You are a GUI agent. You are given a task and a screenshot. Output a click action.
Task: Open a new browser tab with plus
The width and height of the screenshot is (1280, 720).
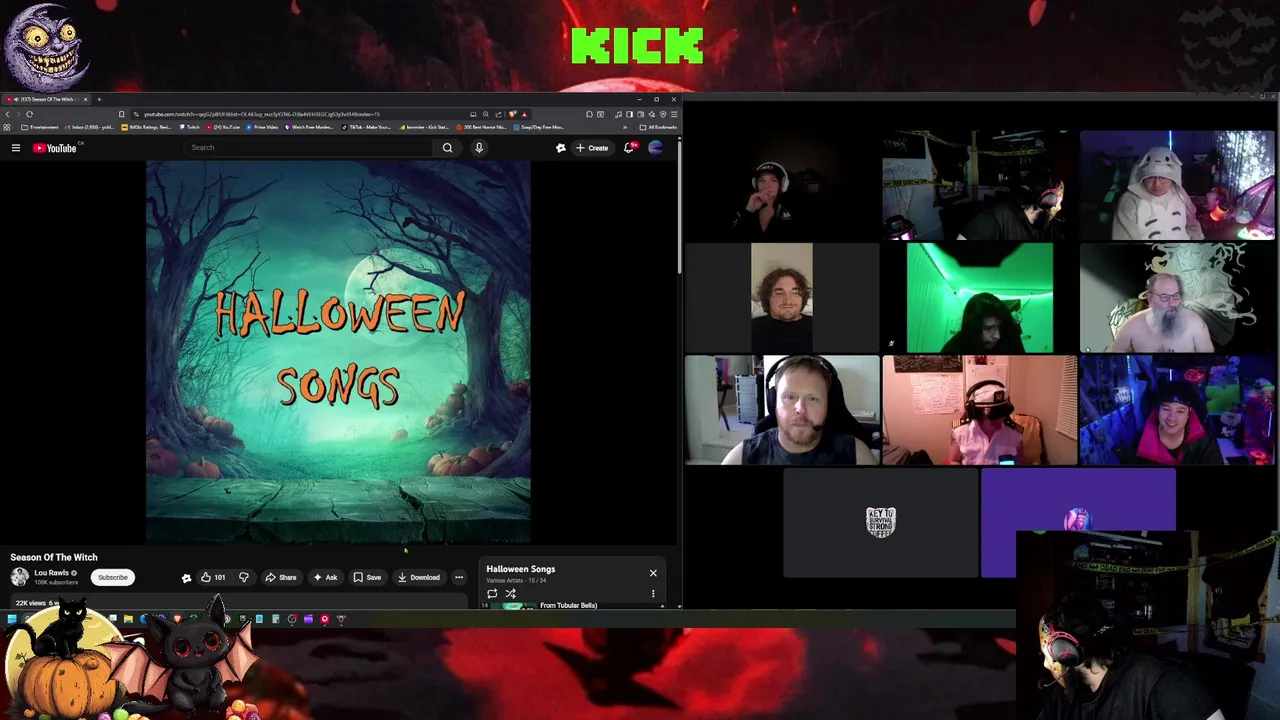coord(99,99)
